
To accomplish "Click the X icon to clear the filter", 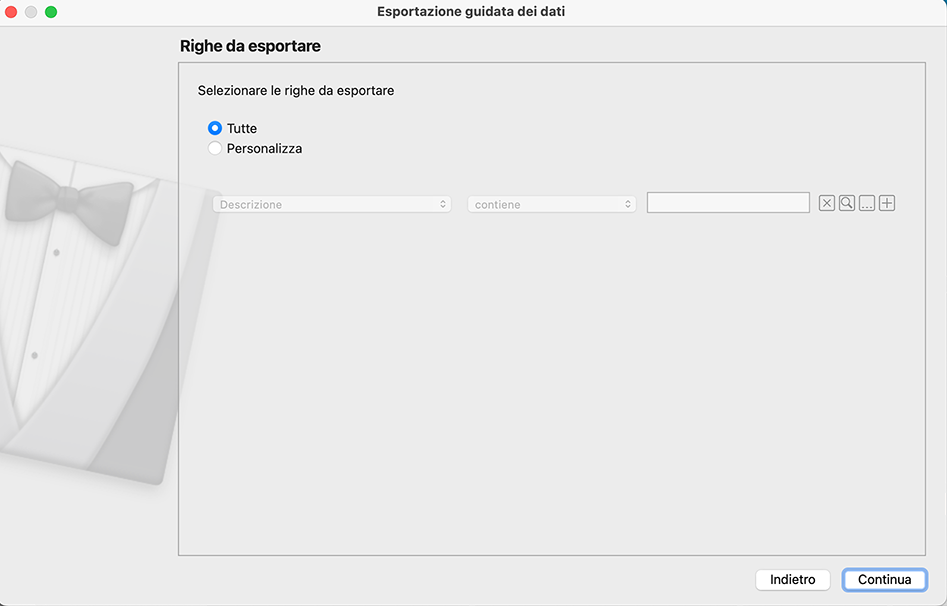I will [x=827, y=203].
